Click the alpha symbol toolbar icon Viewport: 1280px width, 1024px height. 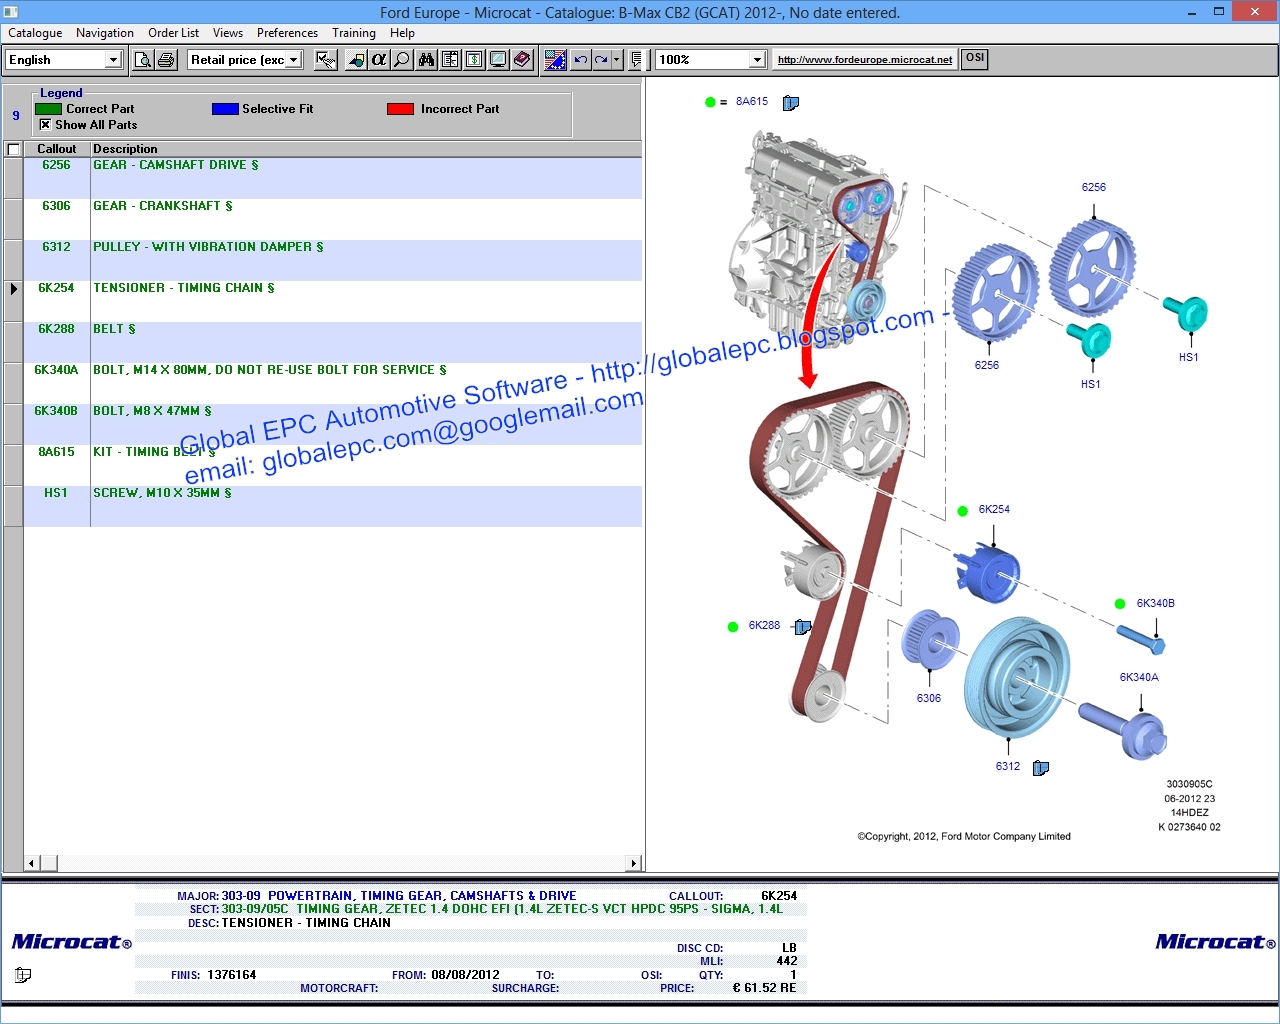point(379,60)
